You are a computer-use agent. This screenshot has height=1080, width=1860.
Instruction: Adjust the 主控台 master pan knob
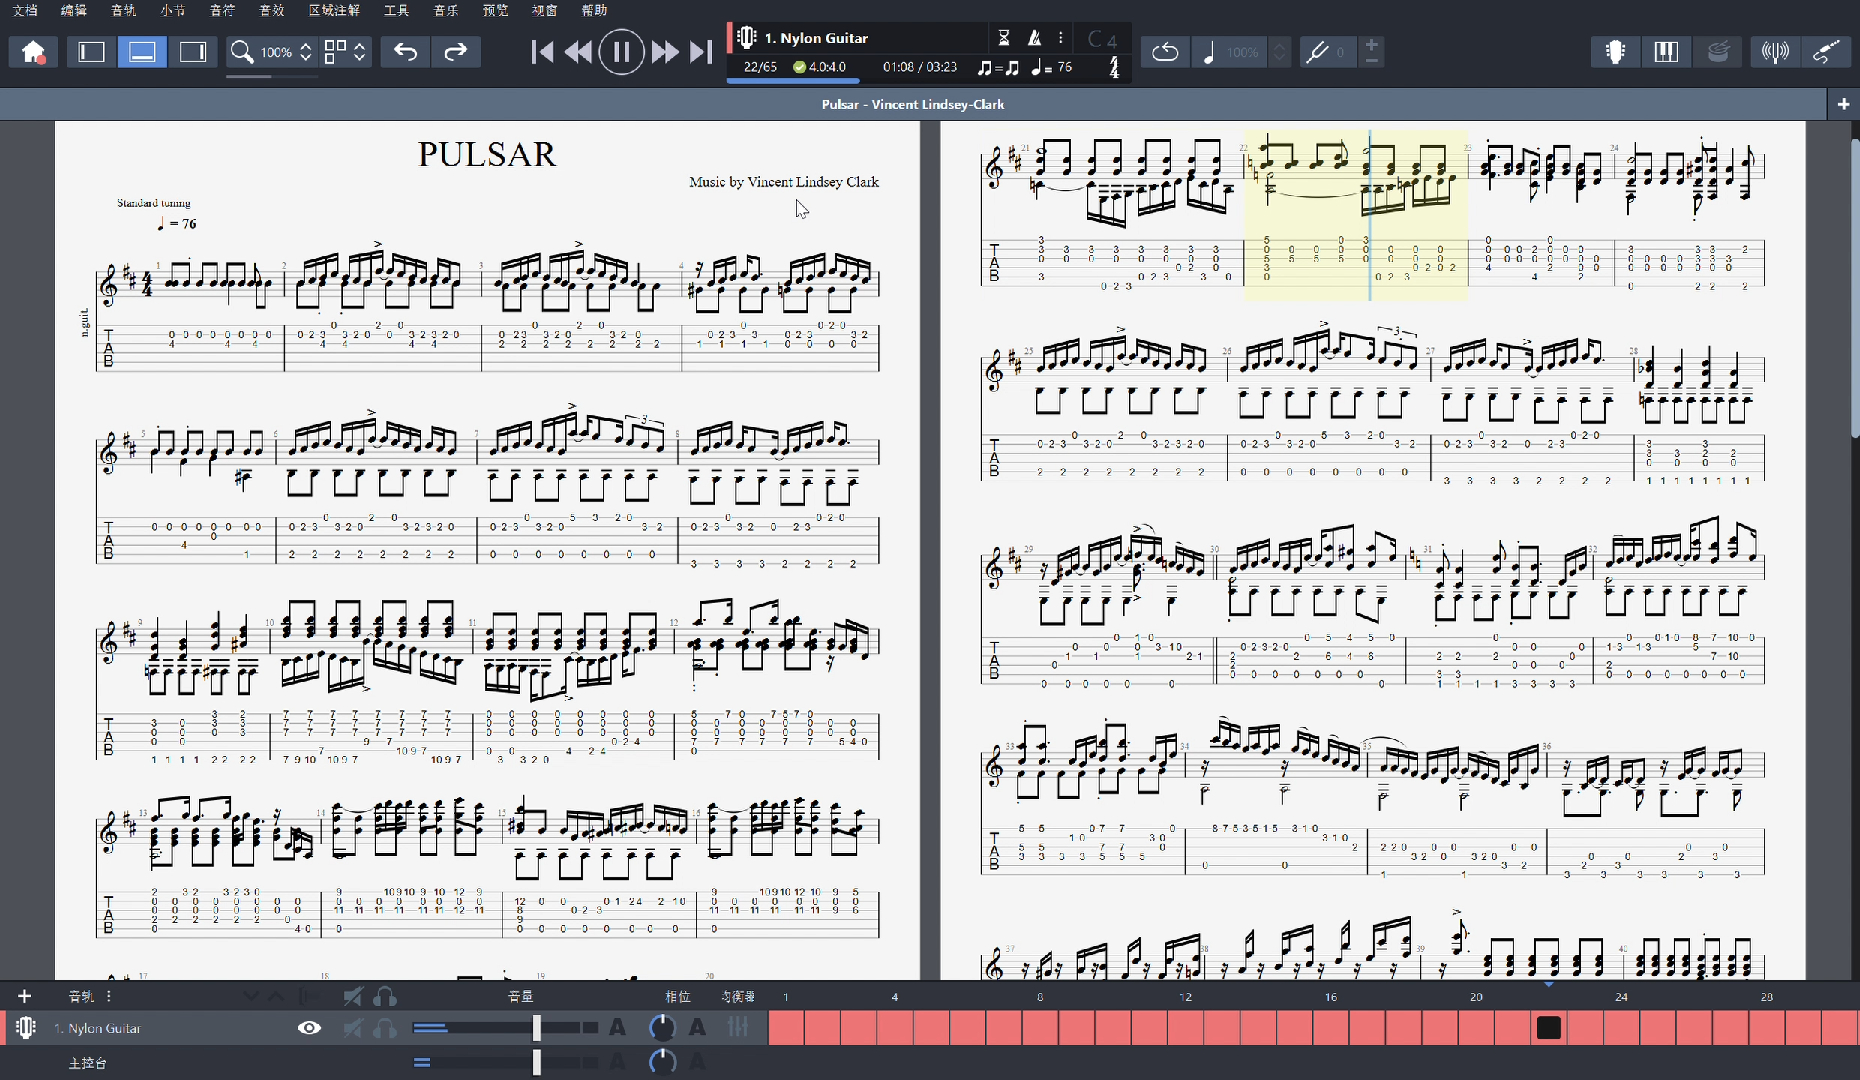[662, 1062]
